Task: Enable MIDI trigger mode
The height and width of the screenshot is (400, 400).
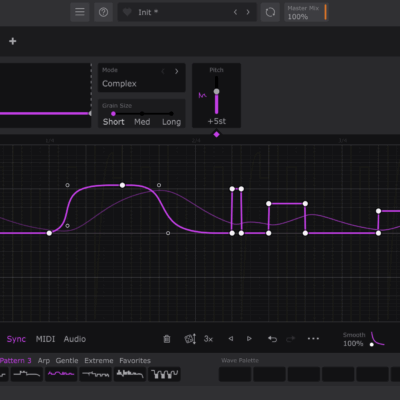Action: tap(45, 339)
